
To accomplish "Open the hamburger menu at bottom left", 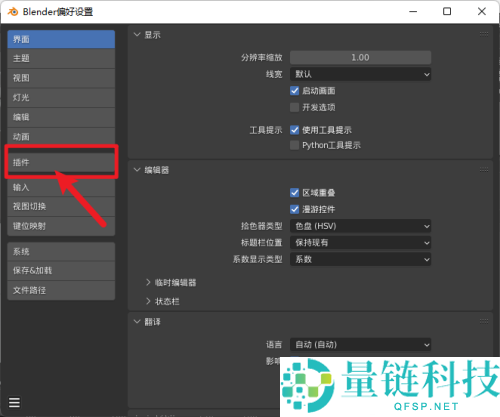I will (x=14, y=402).
